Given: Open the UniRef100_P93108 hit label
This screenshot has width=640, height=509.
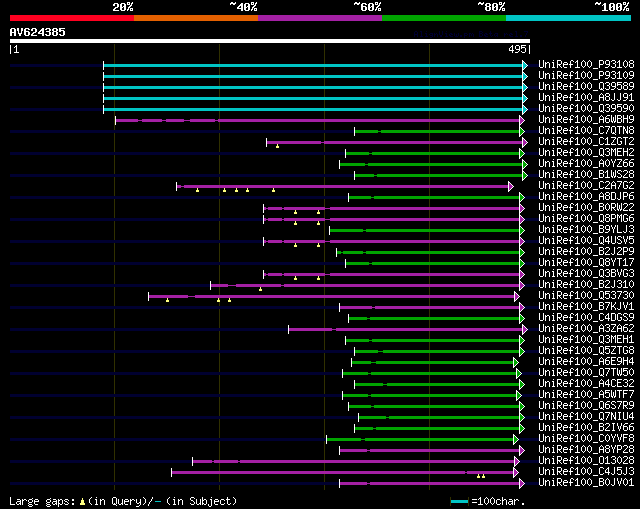Looking at the screenshot, I should click(586, 64).
